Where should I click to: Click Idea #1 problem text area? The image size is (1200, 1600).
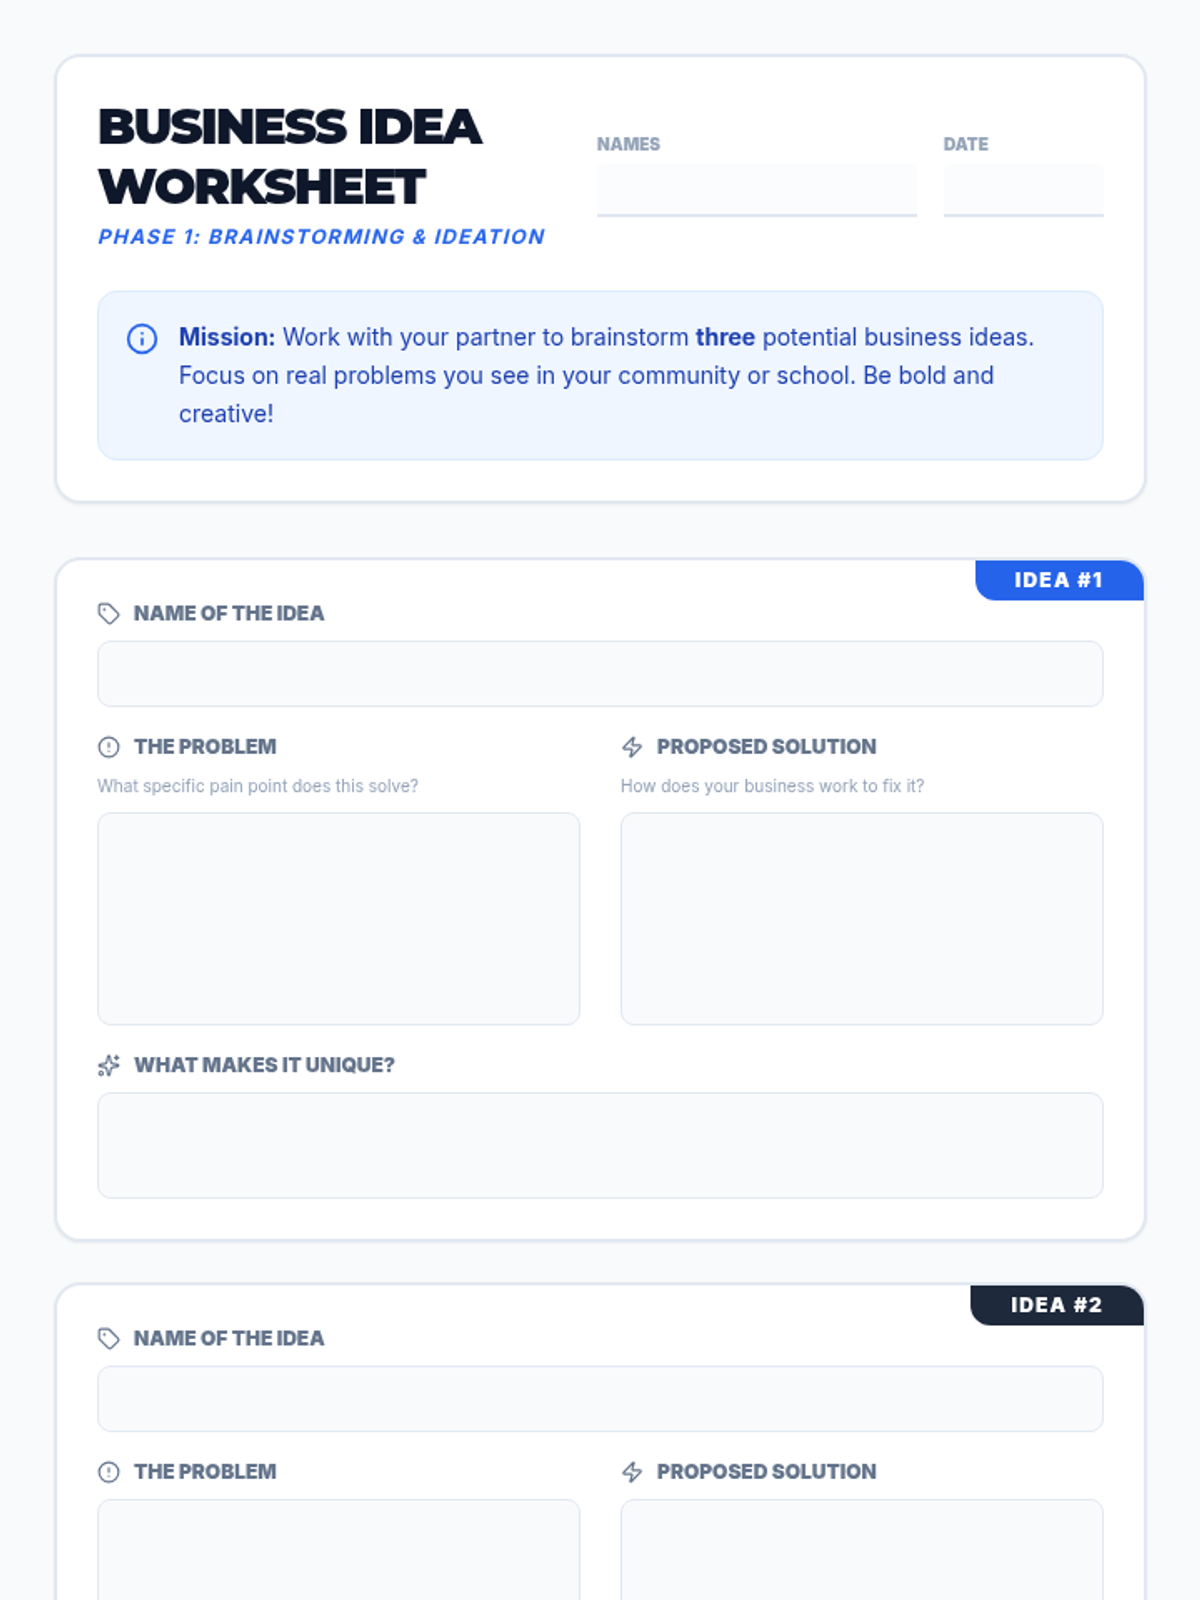[x=338, y=918]
